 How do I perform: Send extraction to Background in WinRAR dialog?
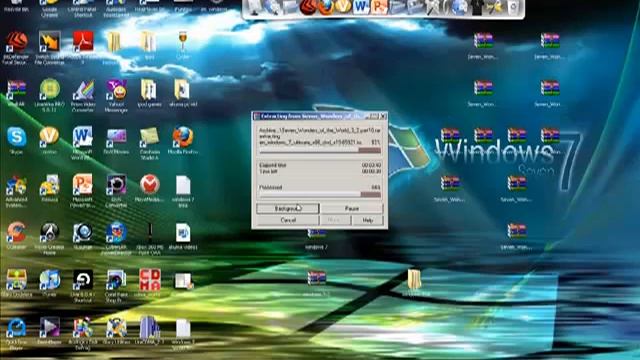coord(287,209)
